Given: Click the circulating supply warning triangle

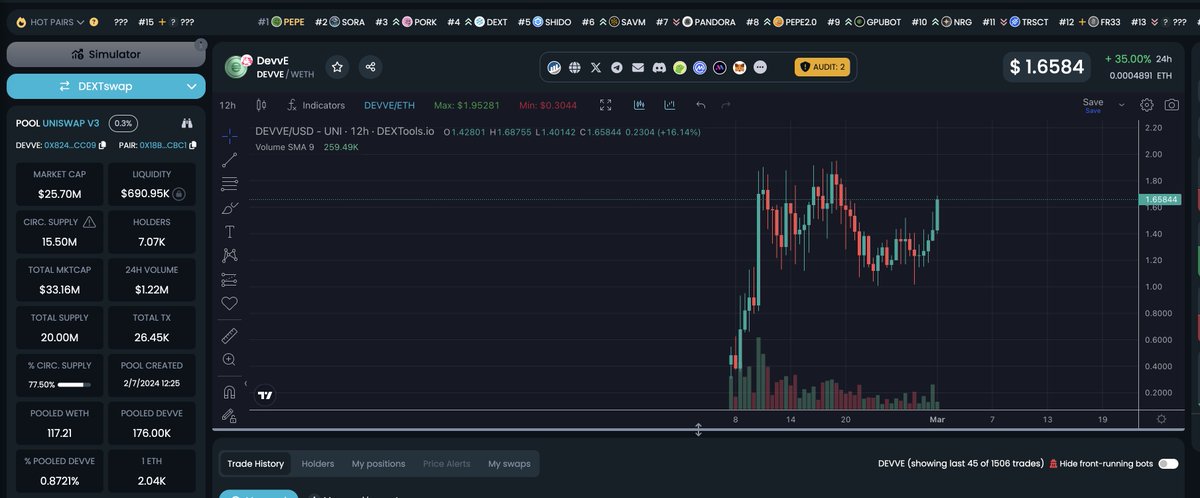Looking at the screenshot, I should pos(90,222).
